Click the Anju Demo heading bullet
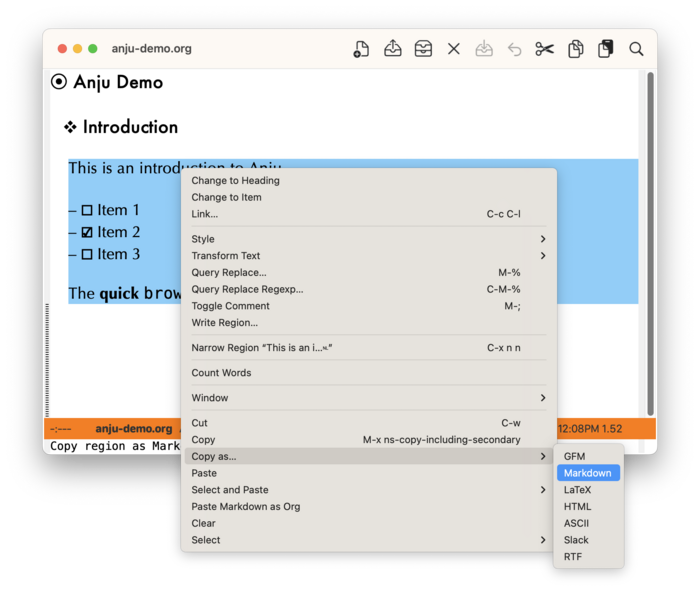700x589 pixels. pos(59,82)
